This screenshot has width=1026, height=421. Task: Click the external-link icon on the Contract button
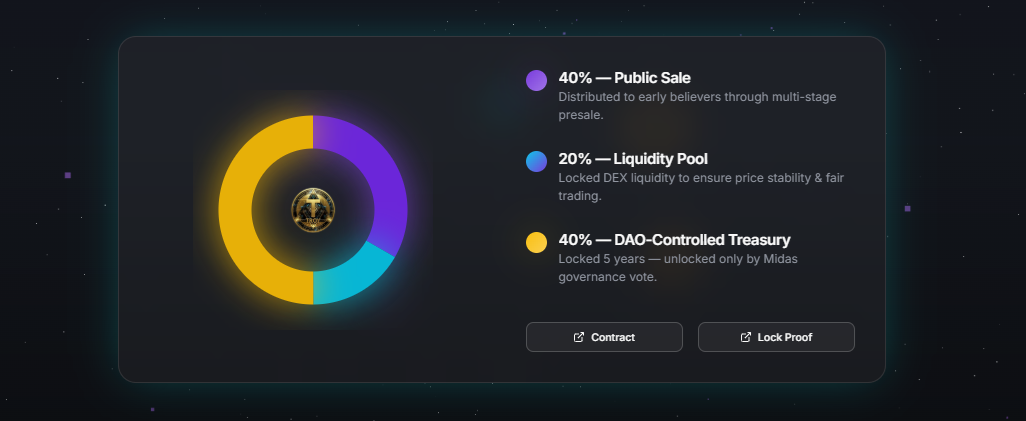pyautogui.click(x=579, y=337)
